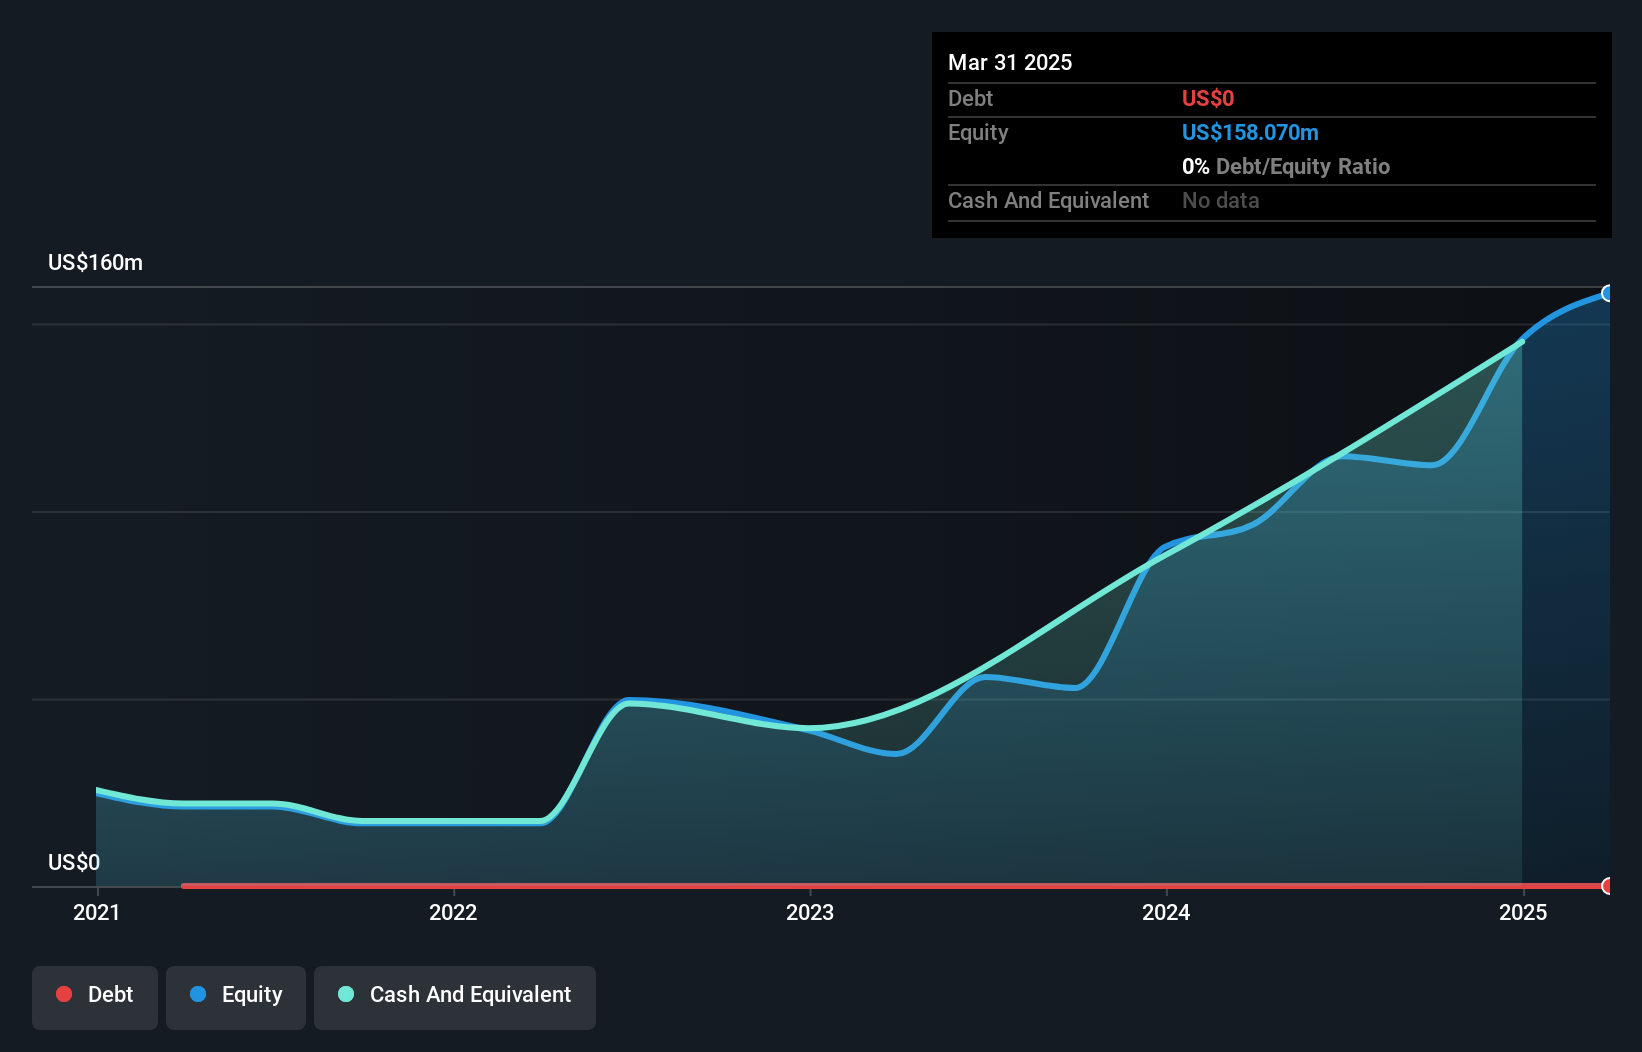Click the blue Equity data point marker

coord(1608,293)
